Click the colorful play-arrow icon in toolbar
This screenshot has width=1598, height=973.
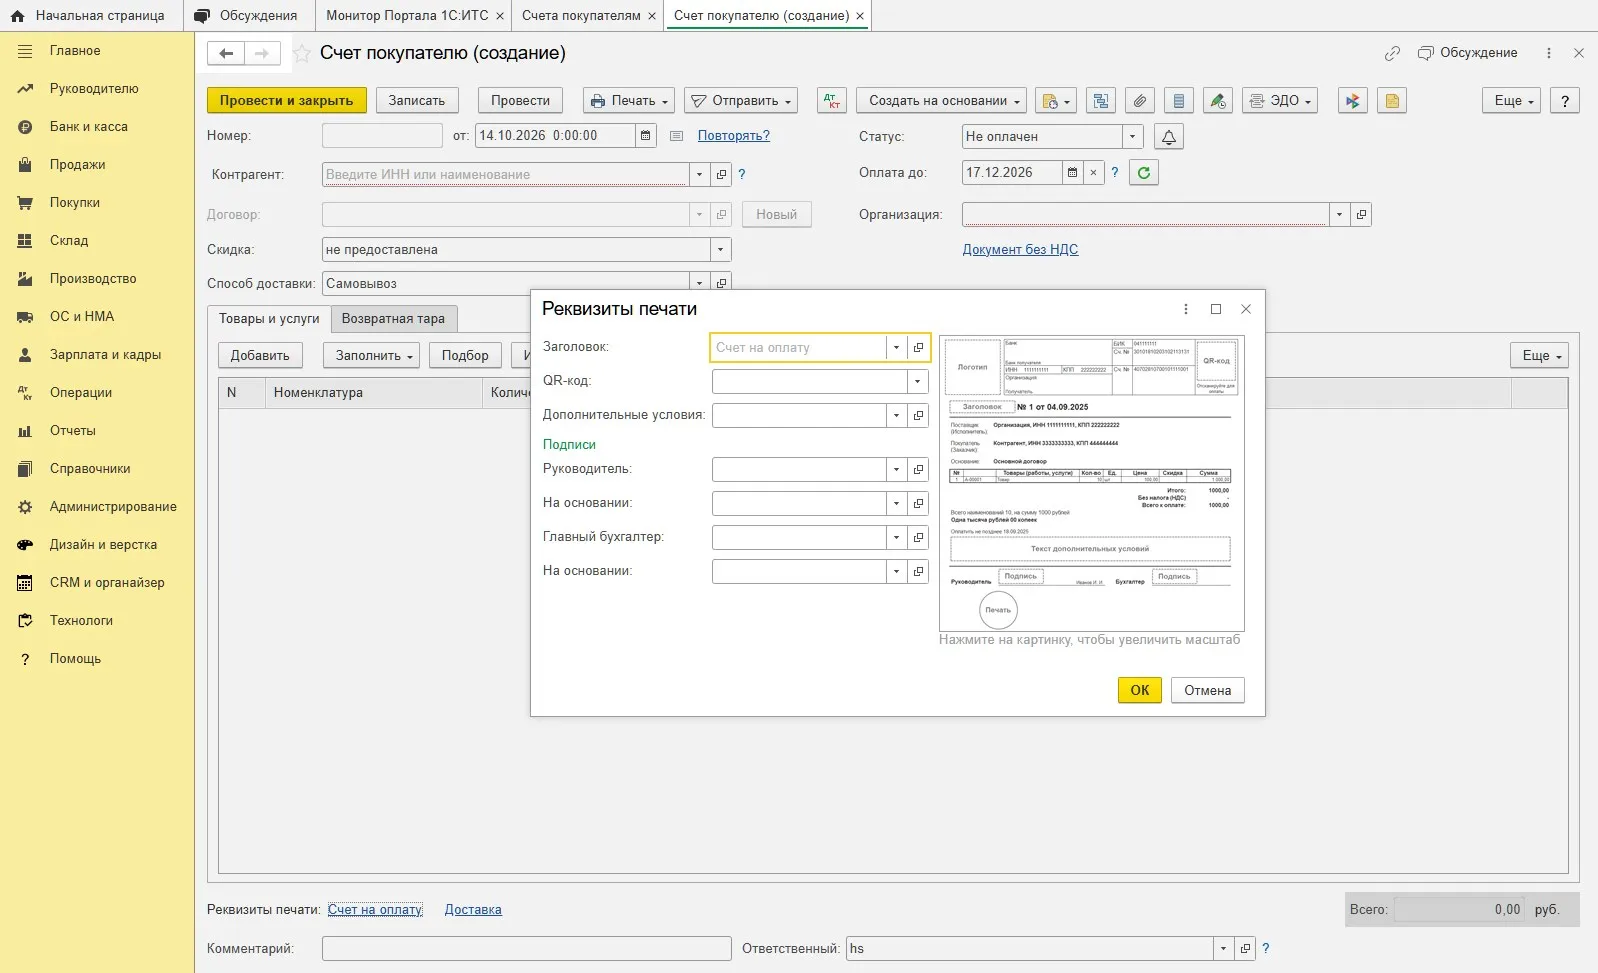(1353, 101)
